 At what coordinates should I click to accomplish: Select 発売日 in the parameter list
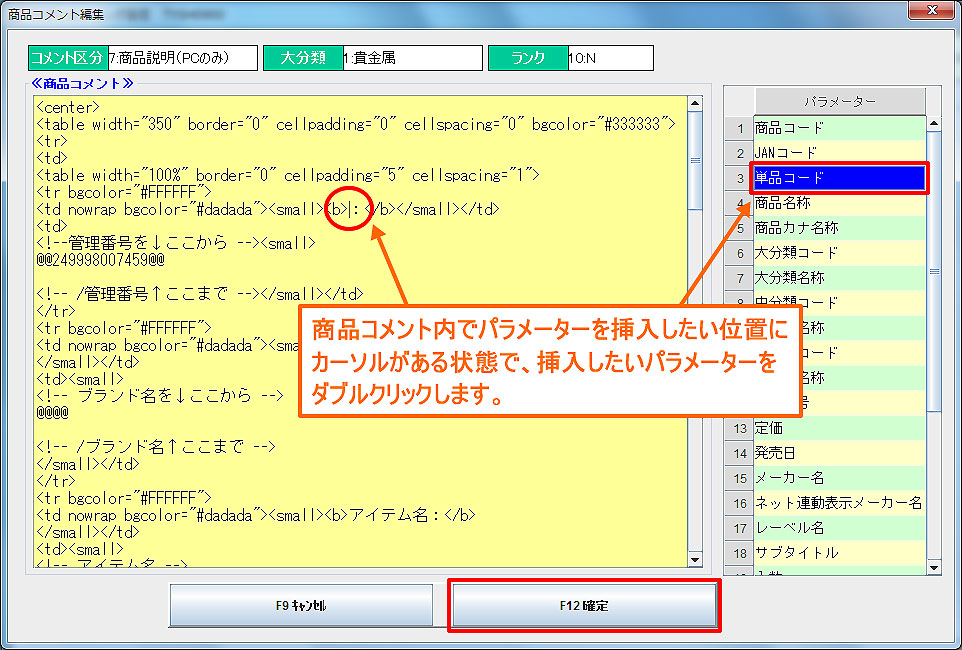(839, 453)
